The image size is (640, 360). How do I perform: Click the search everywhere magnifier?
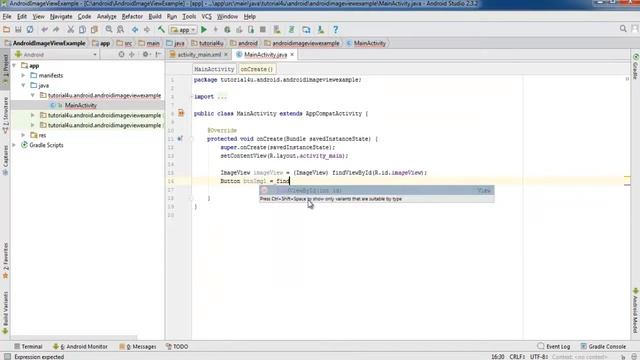coord(623,29)
